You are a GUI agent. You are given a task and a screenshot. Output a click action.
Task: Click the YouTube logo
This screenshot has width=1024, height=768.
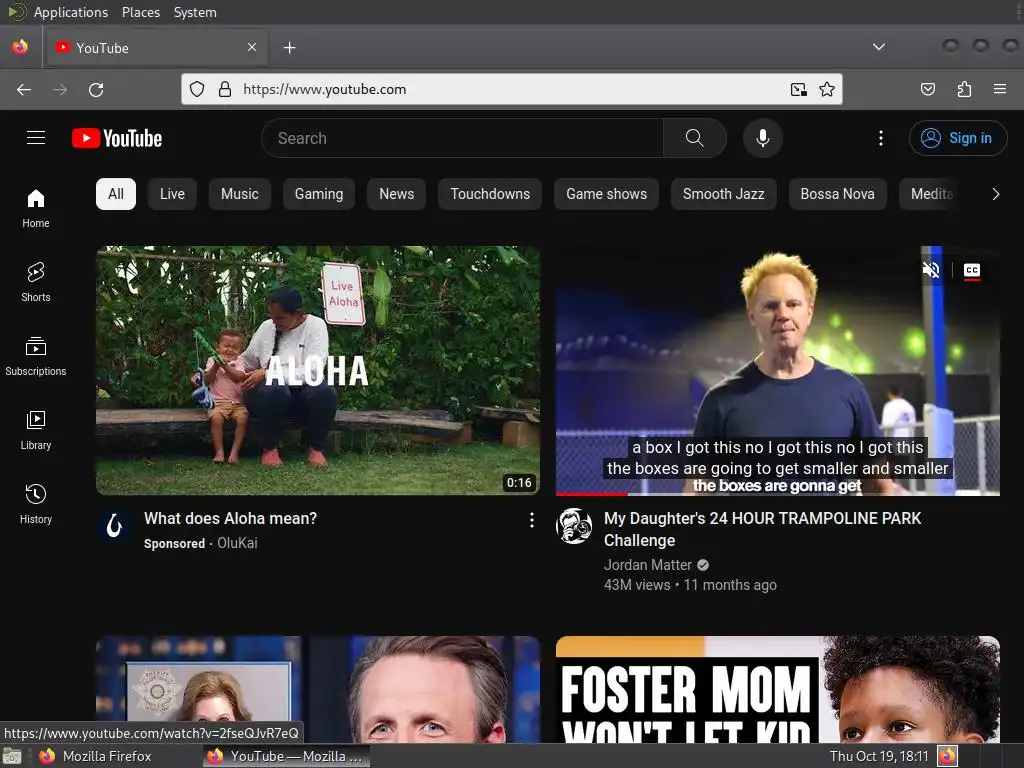(117, 138)
